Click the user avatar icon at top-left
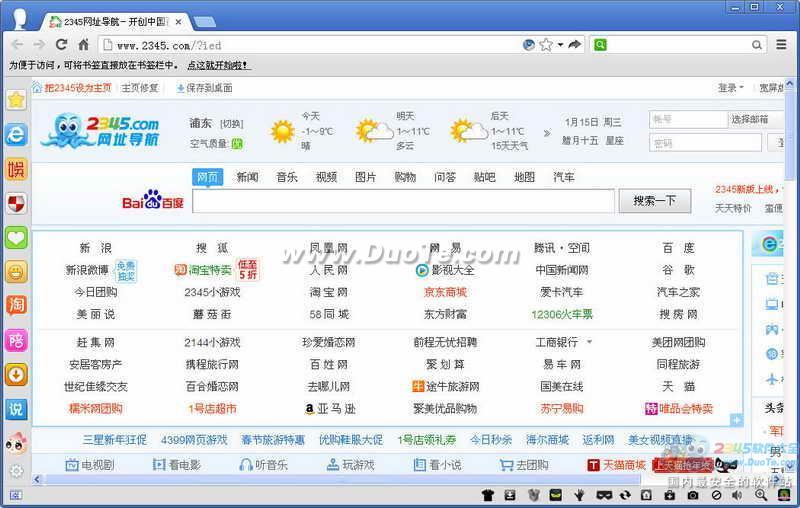 pos(19,19)
